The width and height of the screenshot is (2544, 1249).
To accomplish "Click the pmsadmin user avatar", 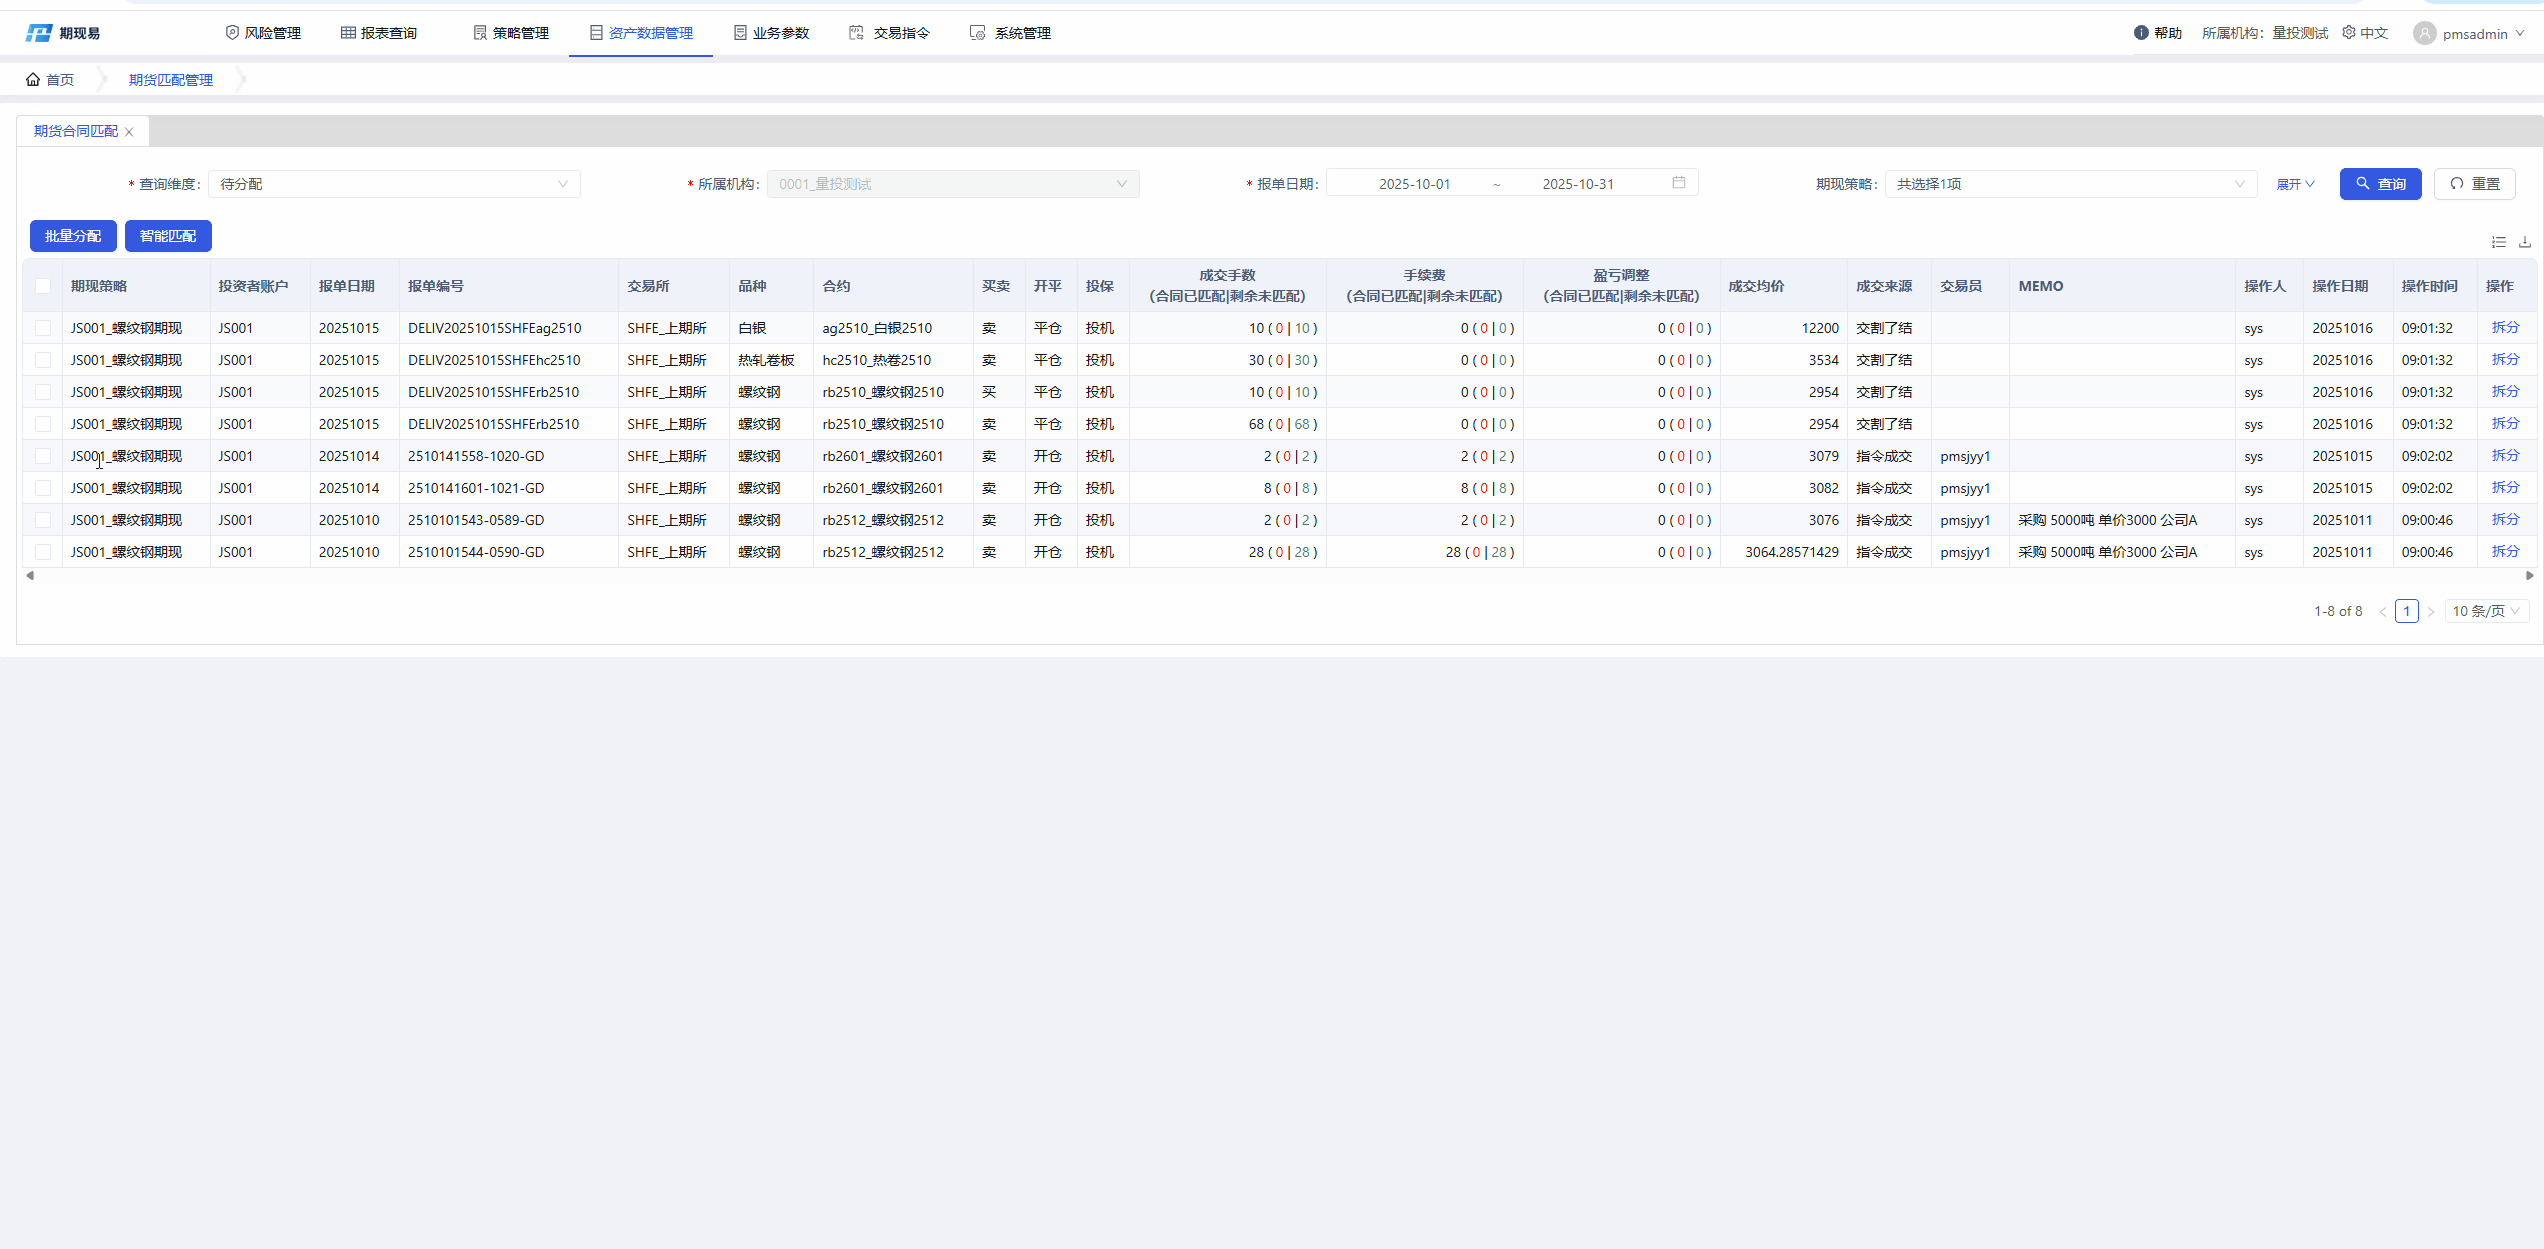I will click(2424, 34).
